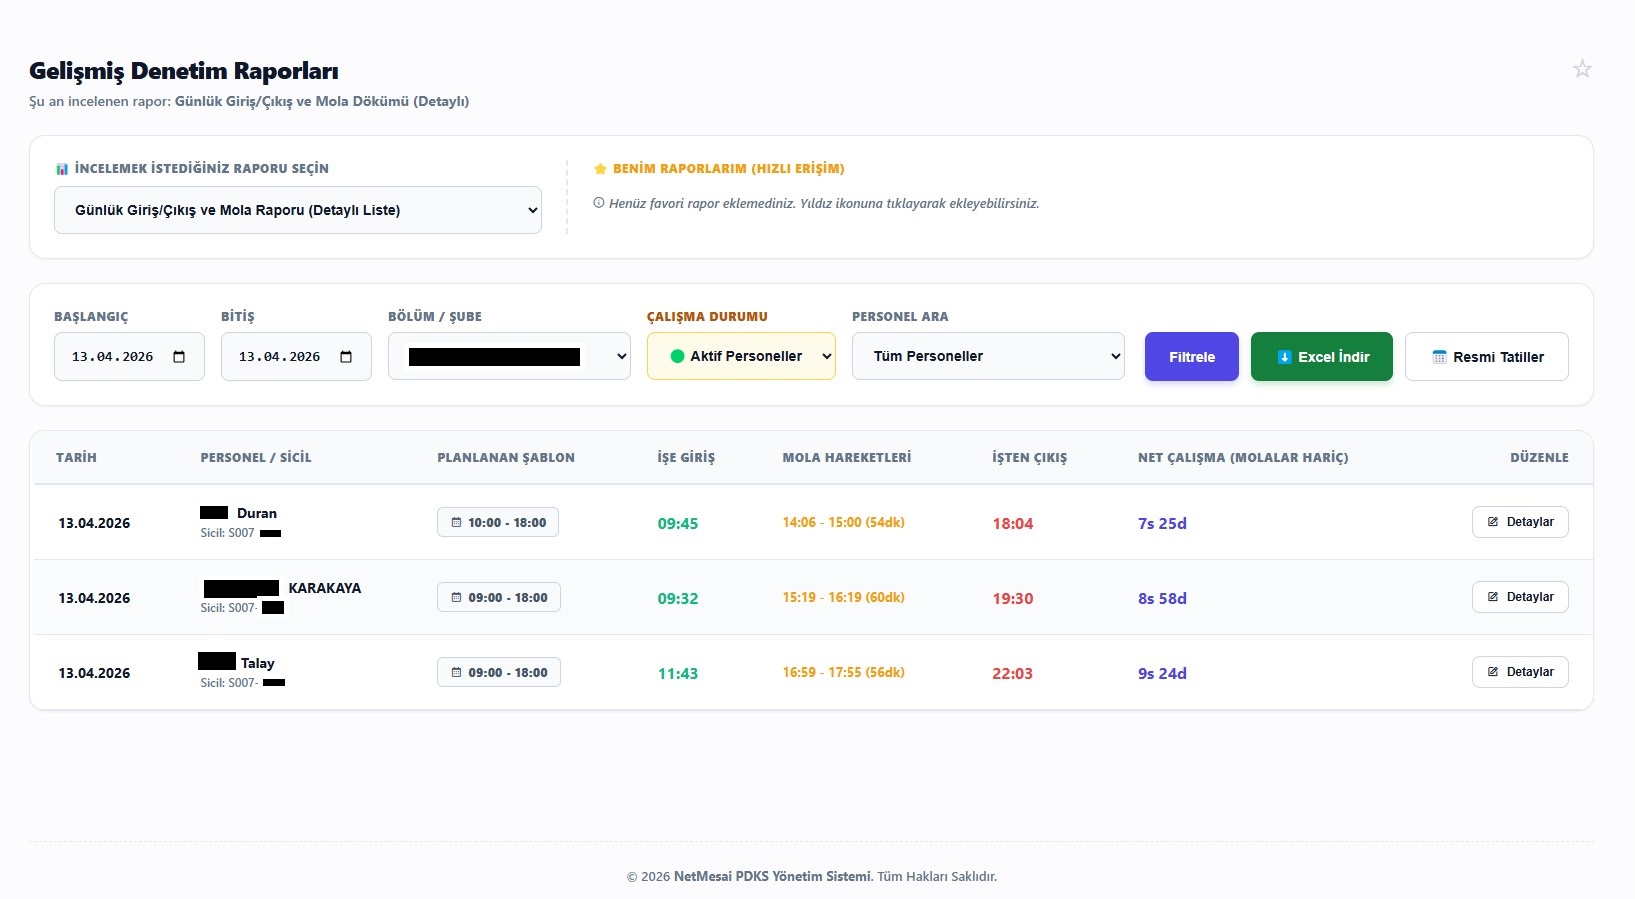Click edit icon in Duran's Detaylar button
The image size is (1635, 899).
click(1493, 522)
